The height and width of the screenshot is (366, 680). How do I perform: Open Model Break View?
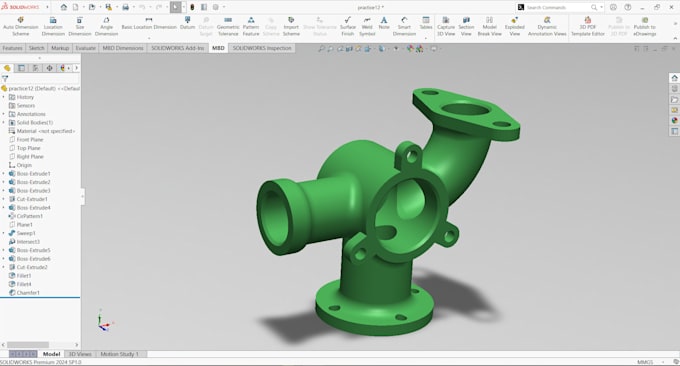coord(489,26)
